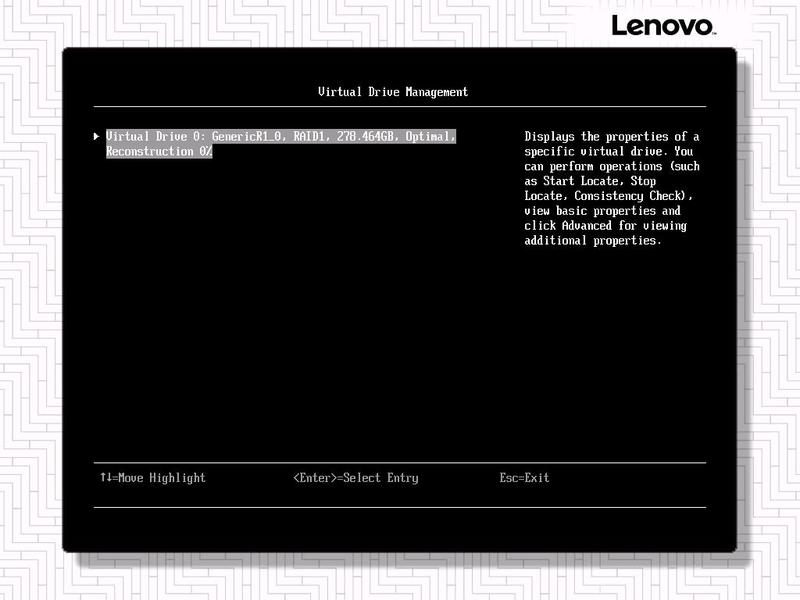Click the Reconstruction 0% progress text
800x600 pixels.
(159, 151)
